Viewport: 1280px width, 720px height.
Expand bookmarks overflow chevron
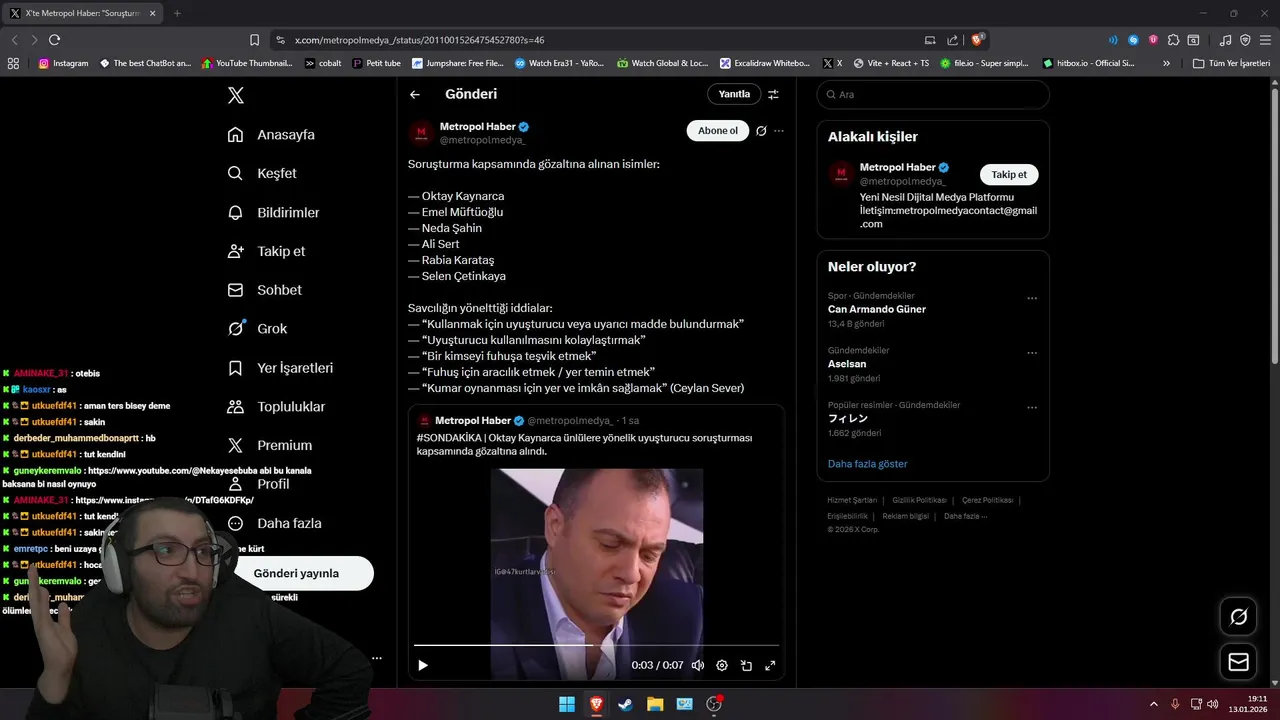(1166, 63)
